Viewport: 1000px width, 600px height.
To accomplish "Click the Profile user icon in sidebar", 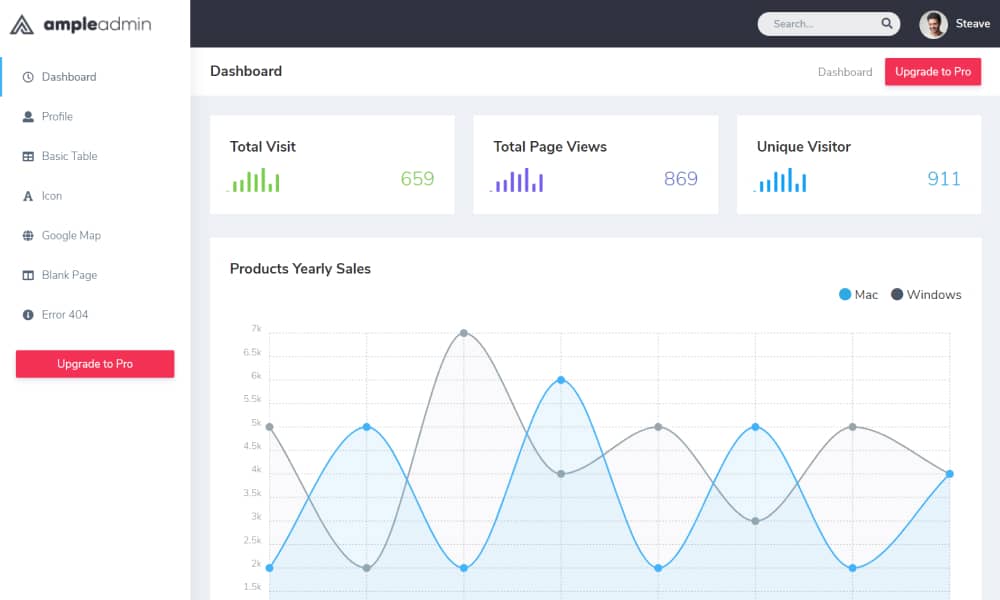I will point(28,117).
